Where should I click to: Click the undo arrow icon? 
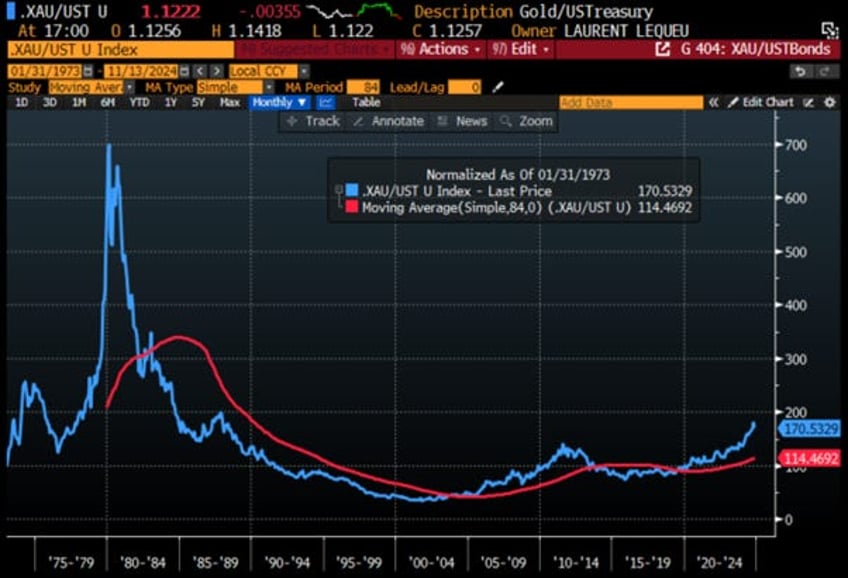799,71
